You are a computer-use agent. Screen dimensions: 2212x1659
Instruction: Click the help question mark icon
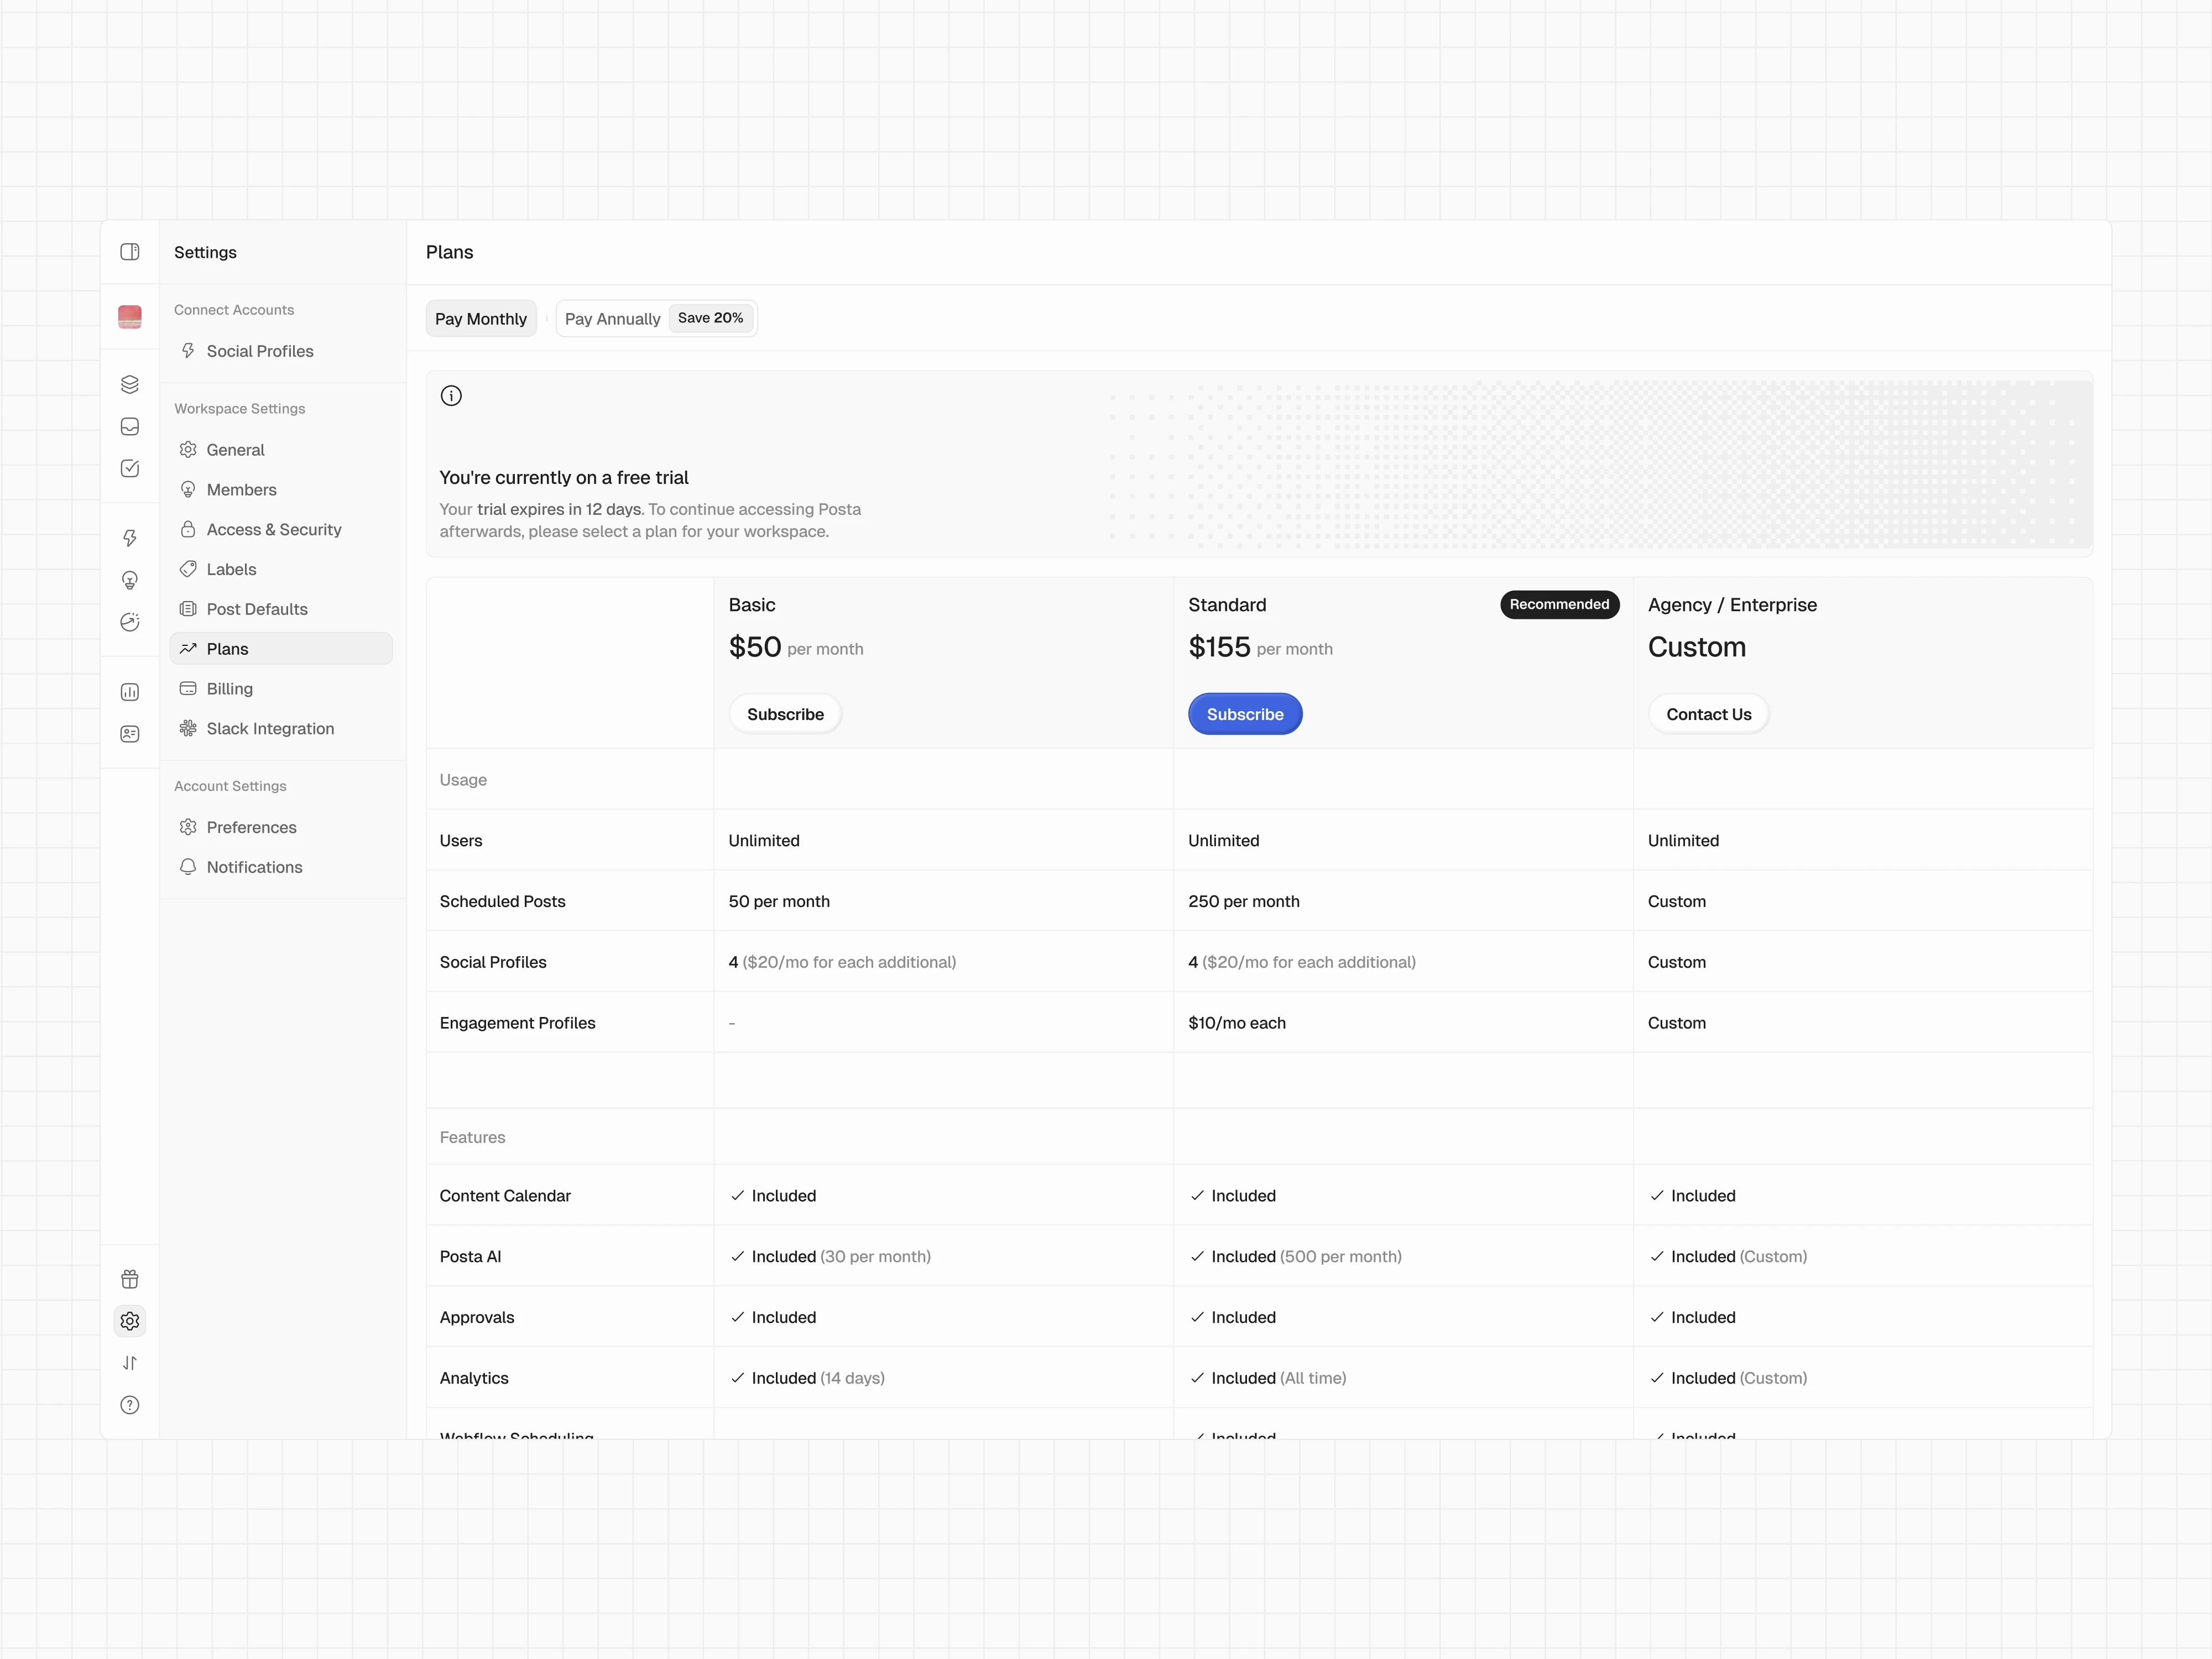click(x=130, y=1405)
